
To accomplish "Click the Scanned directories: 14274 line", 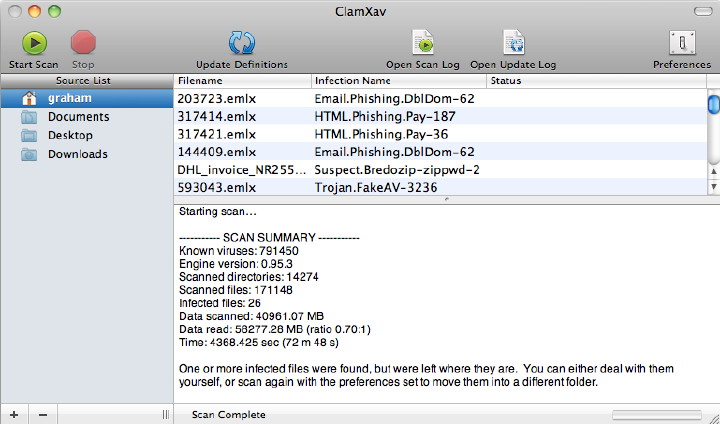I will pos(248,277).
